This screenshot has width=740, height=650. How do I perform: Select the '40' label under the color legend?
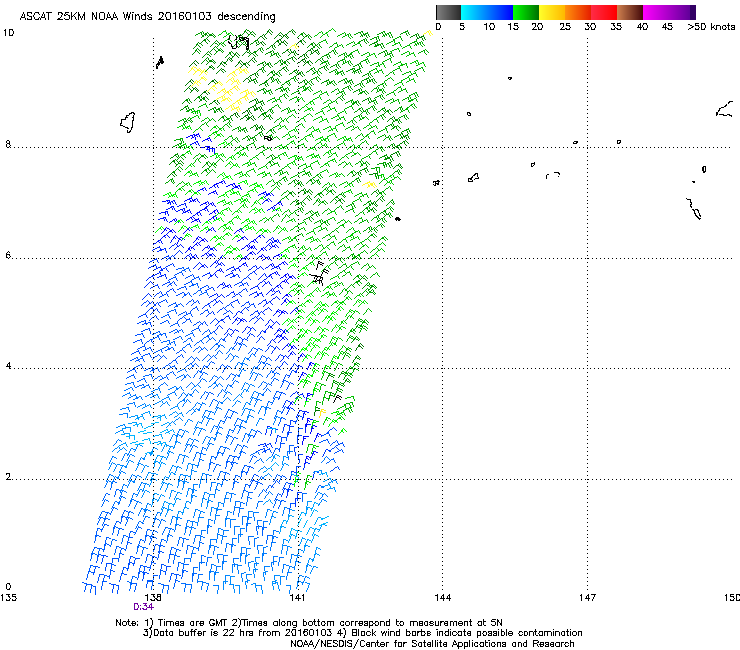click(x=642, y=27)
